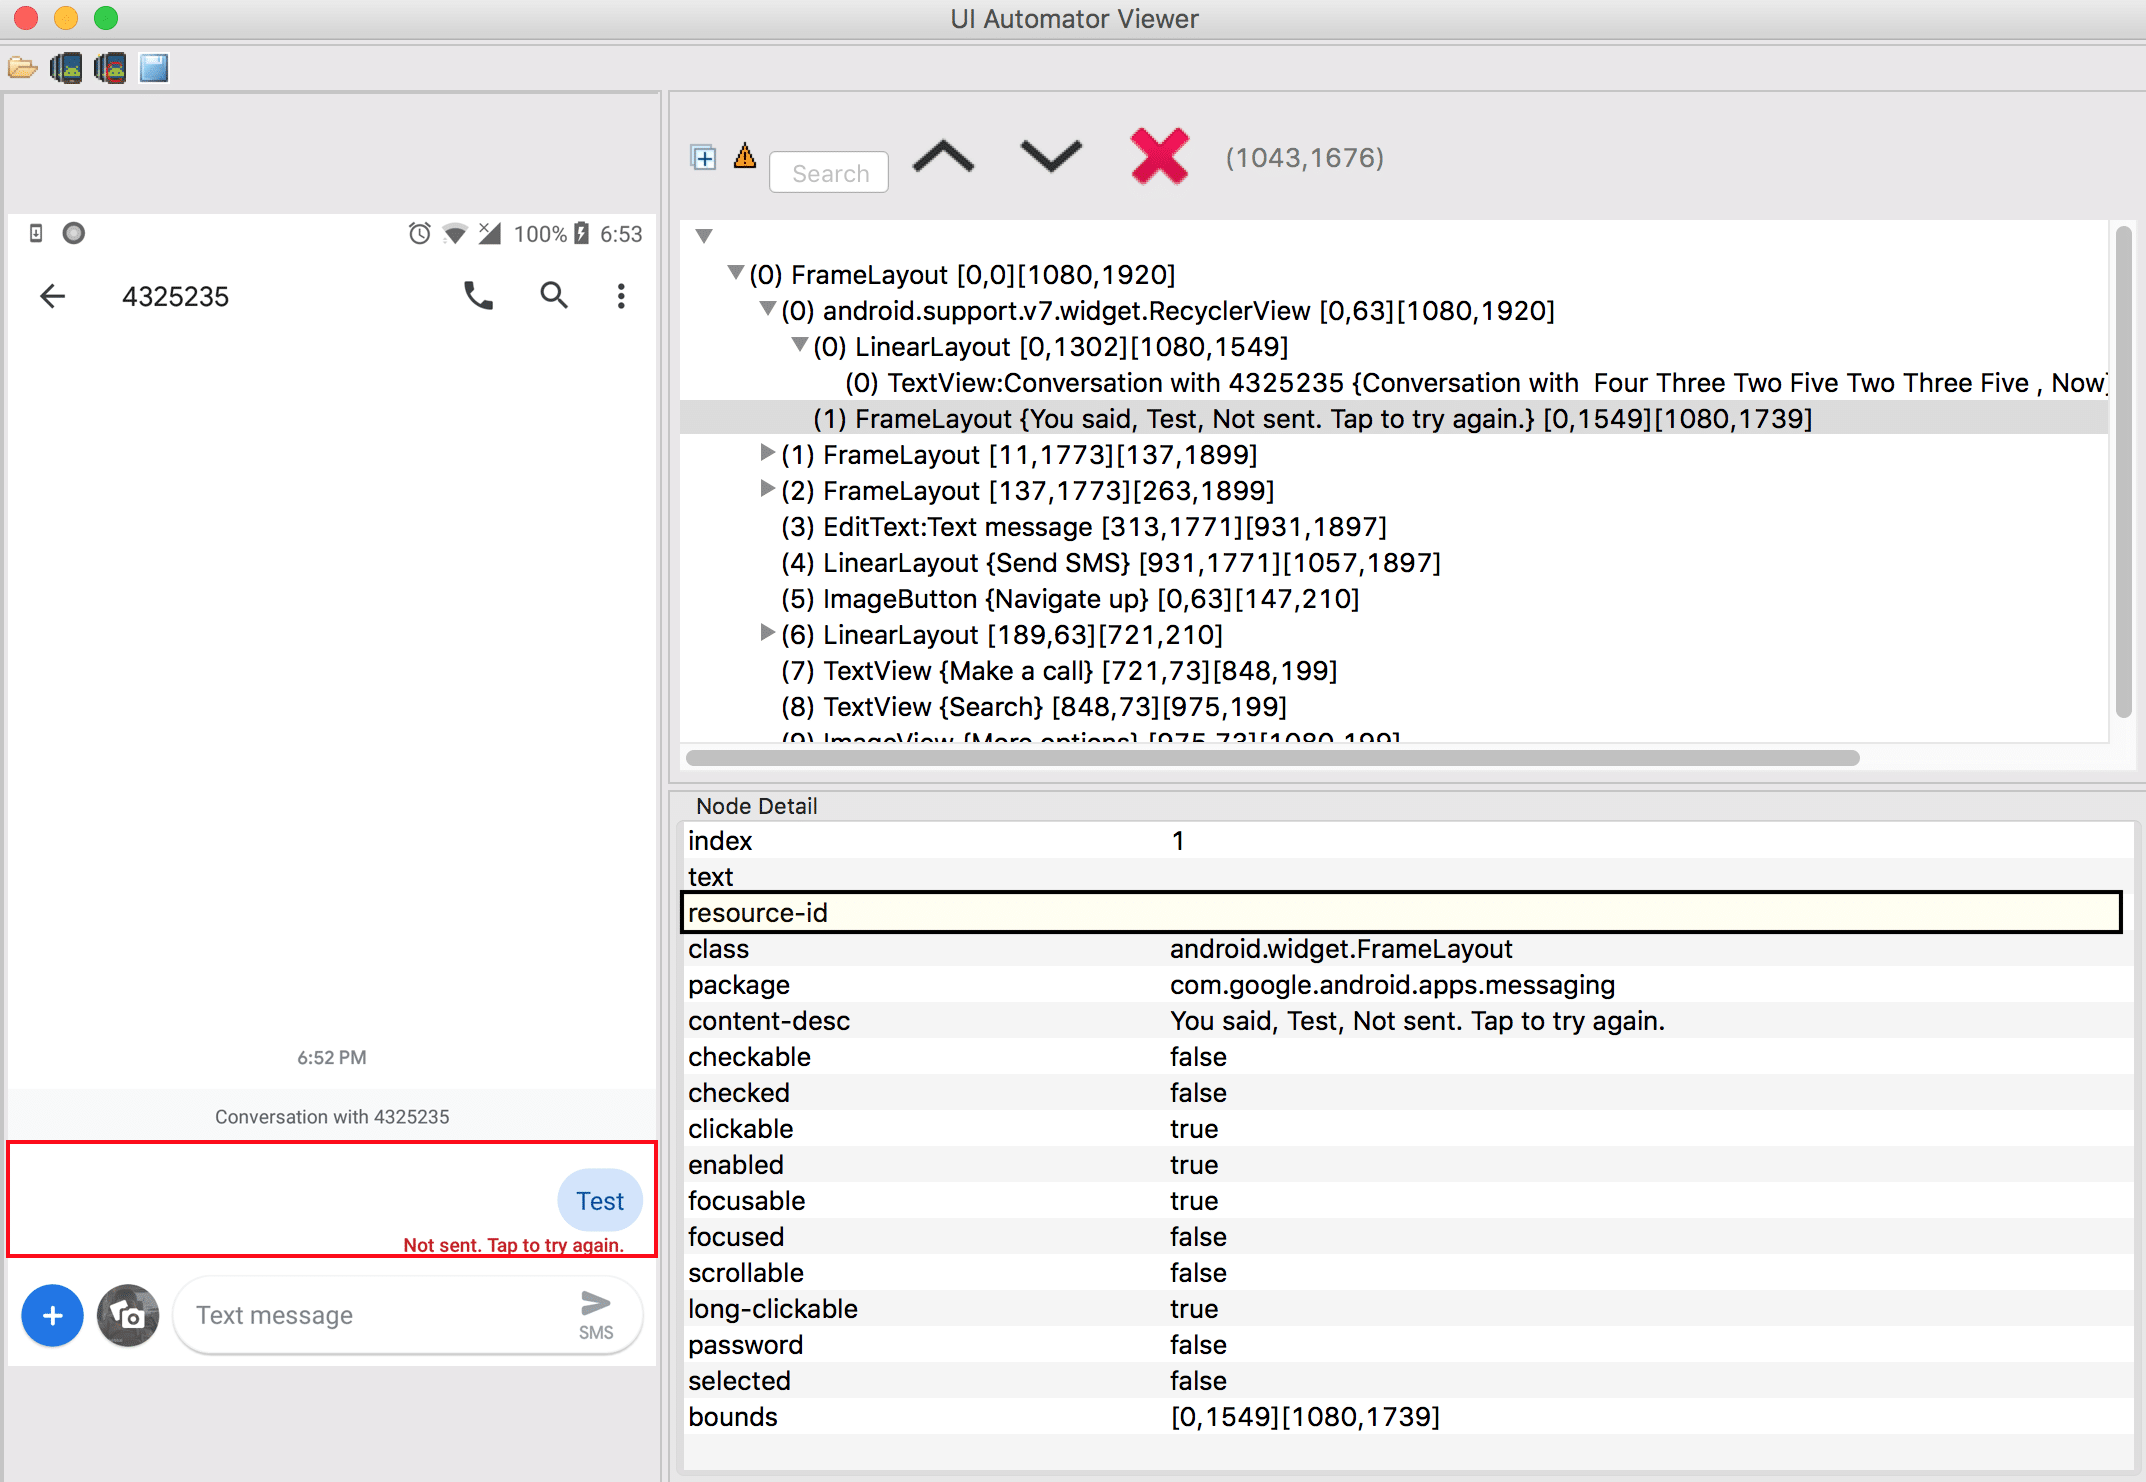This screenshot has height=1482, width=2146.
Task: Click the open folder toolbar icon
Action: pos(22,68)
